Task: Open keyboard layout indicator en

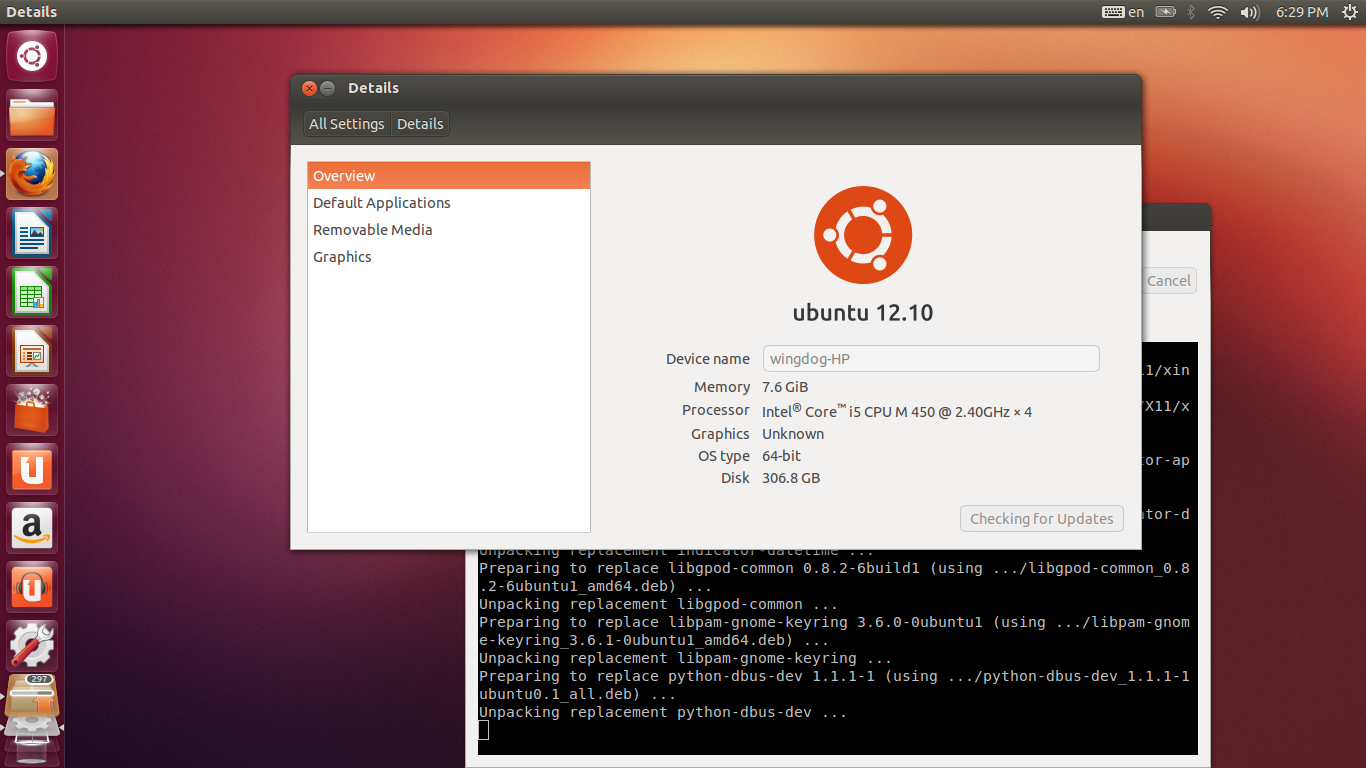Action: tap(1123, 12)
